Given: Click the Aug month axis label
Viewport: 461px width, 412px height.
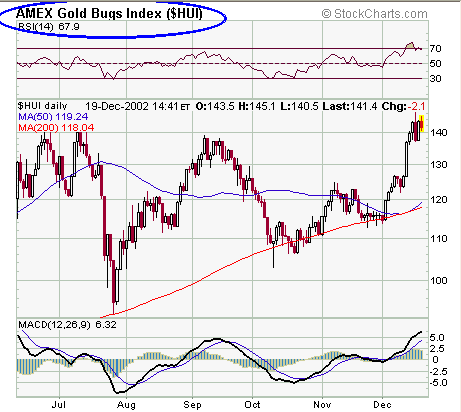Looking at the screenshot, I should click(126, 405).
